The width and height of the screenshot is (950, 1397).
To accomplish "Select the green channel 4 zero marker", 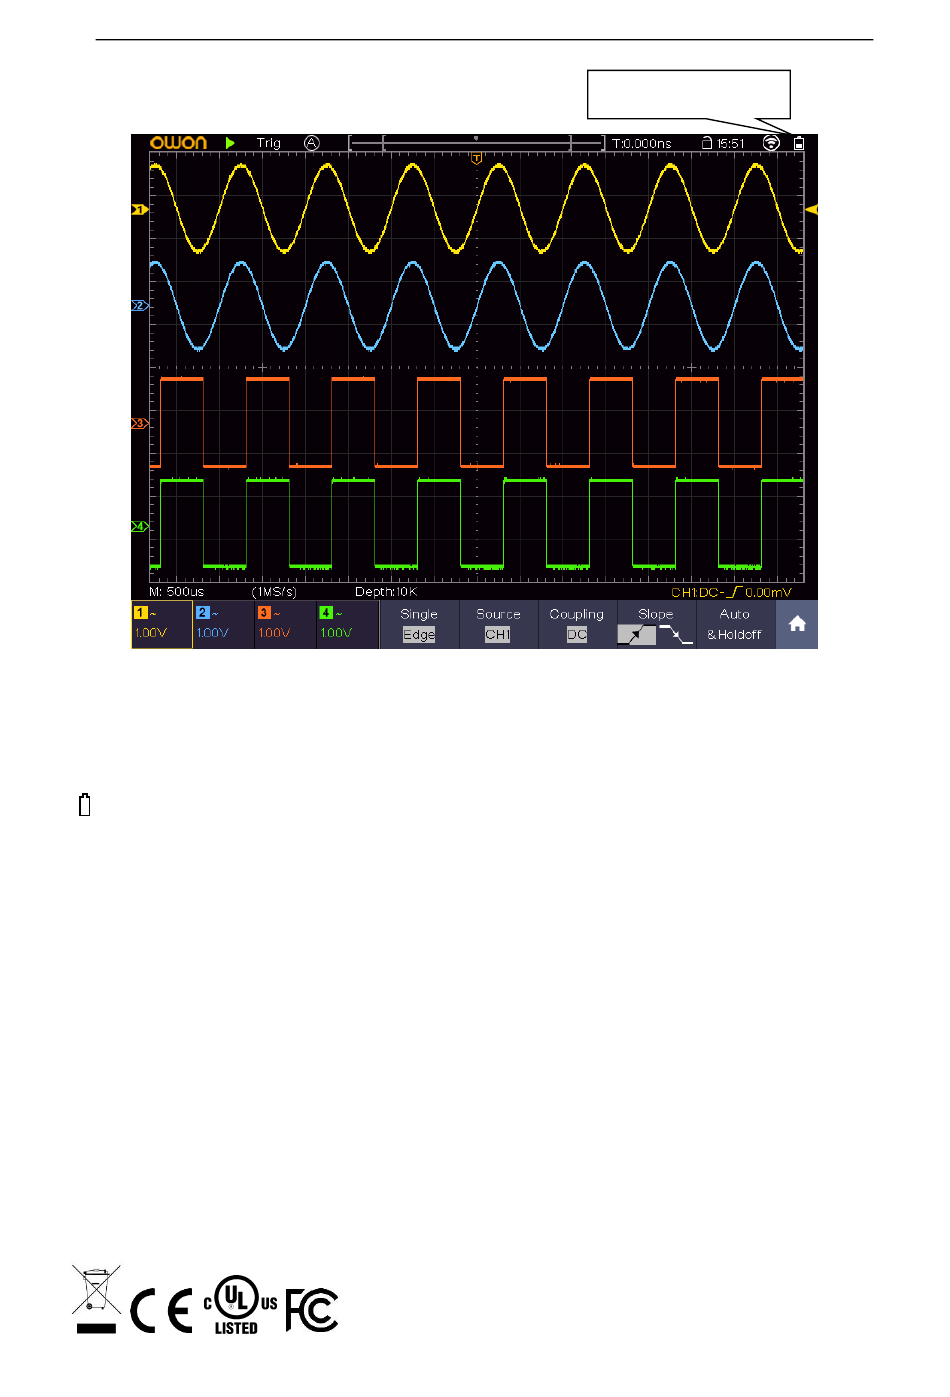I will tap(140, 526).
